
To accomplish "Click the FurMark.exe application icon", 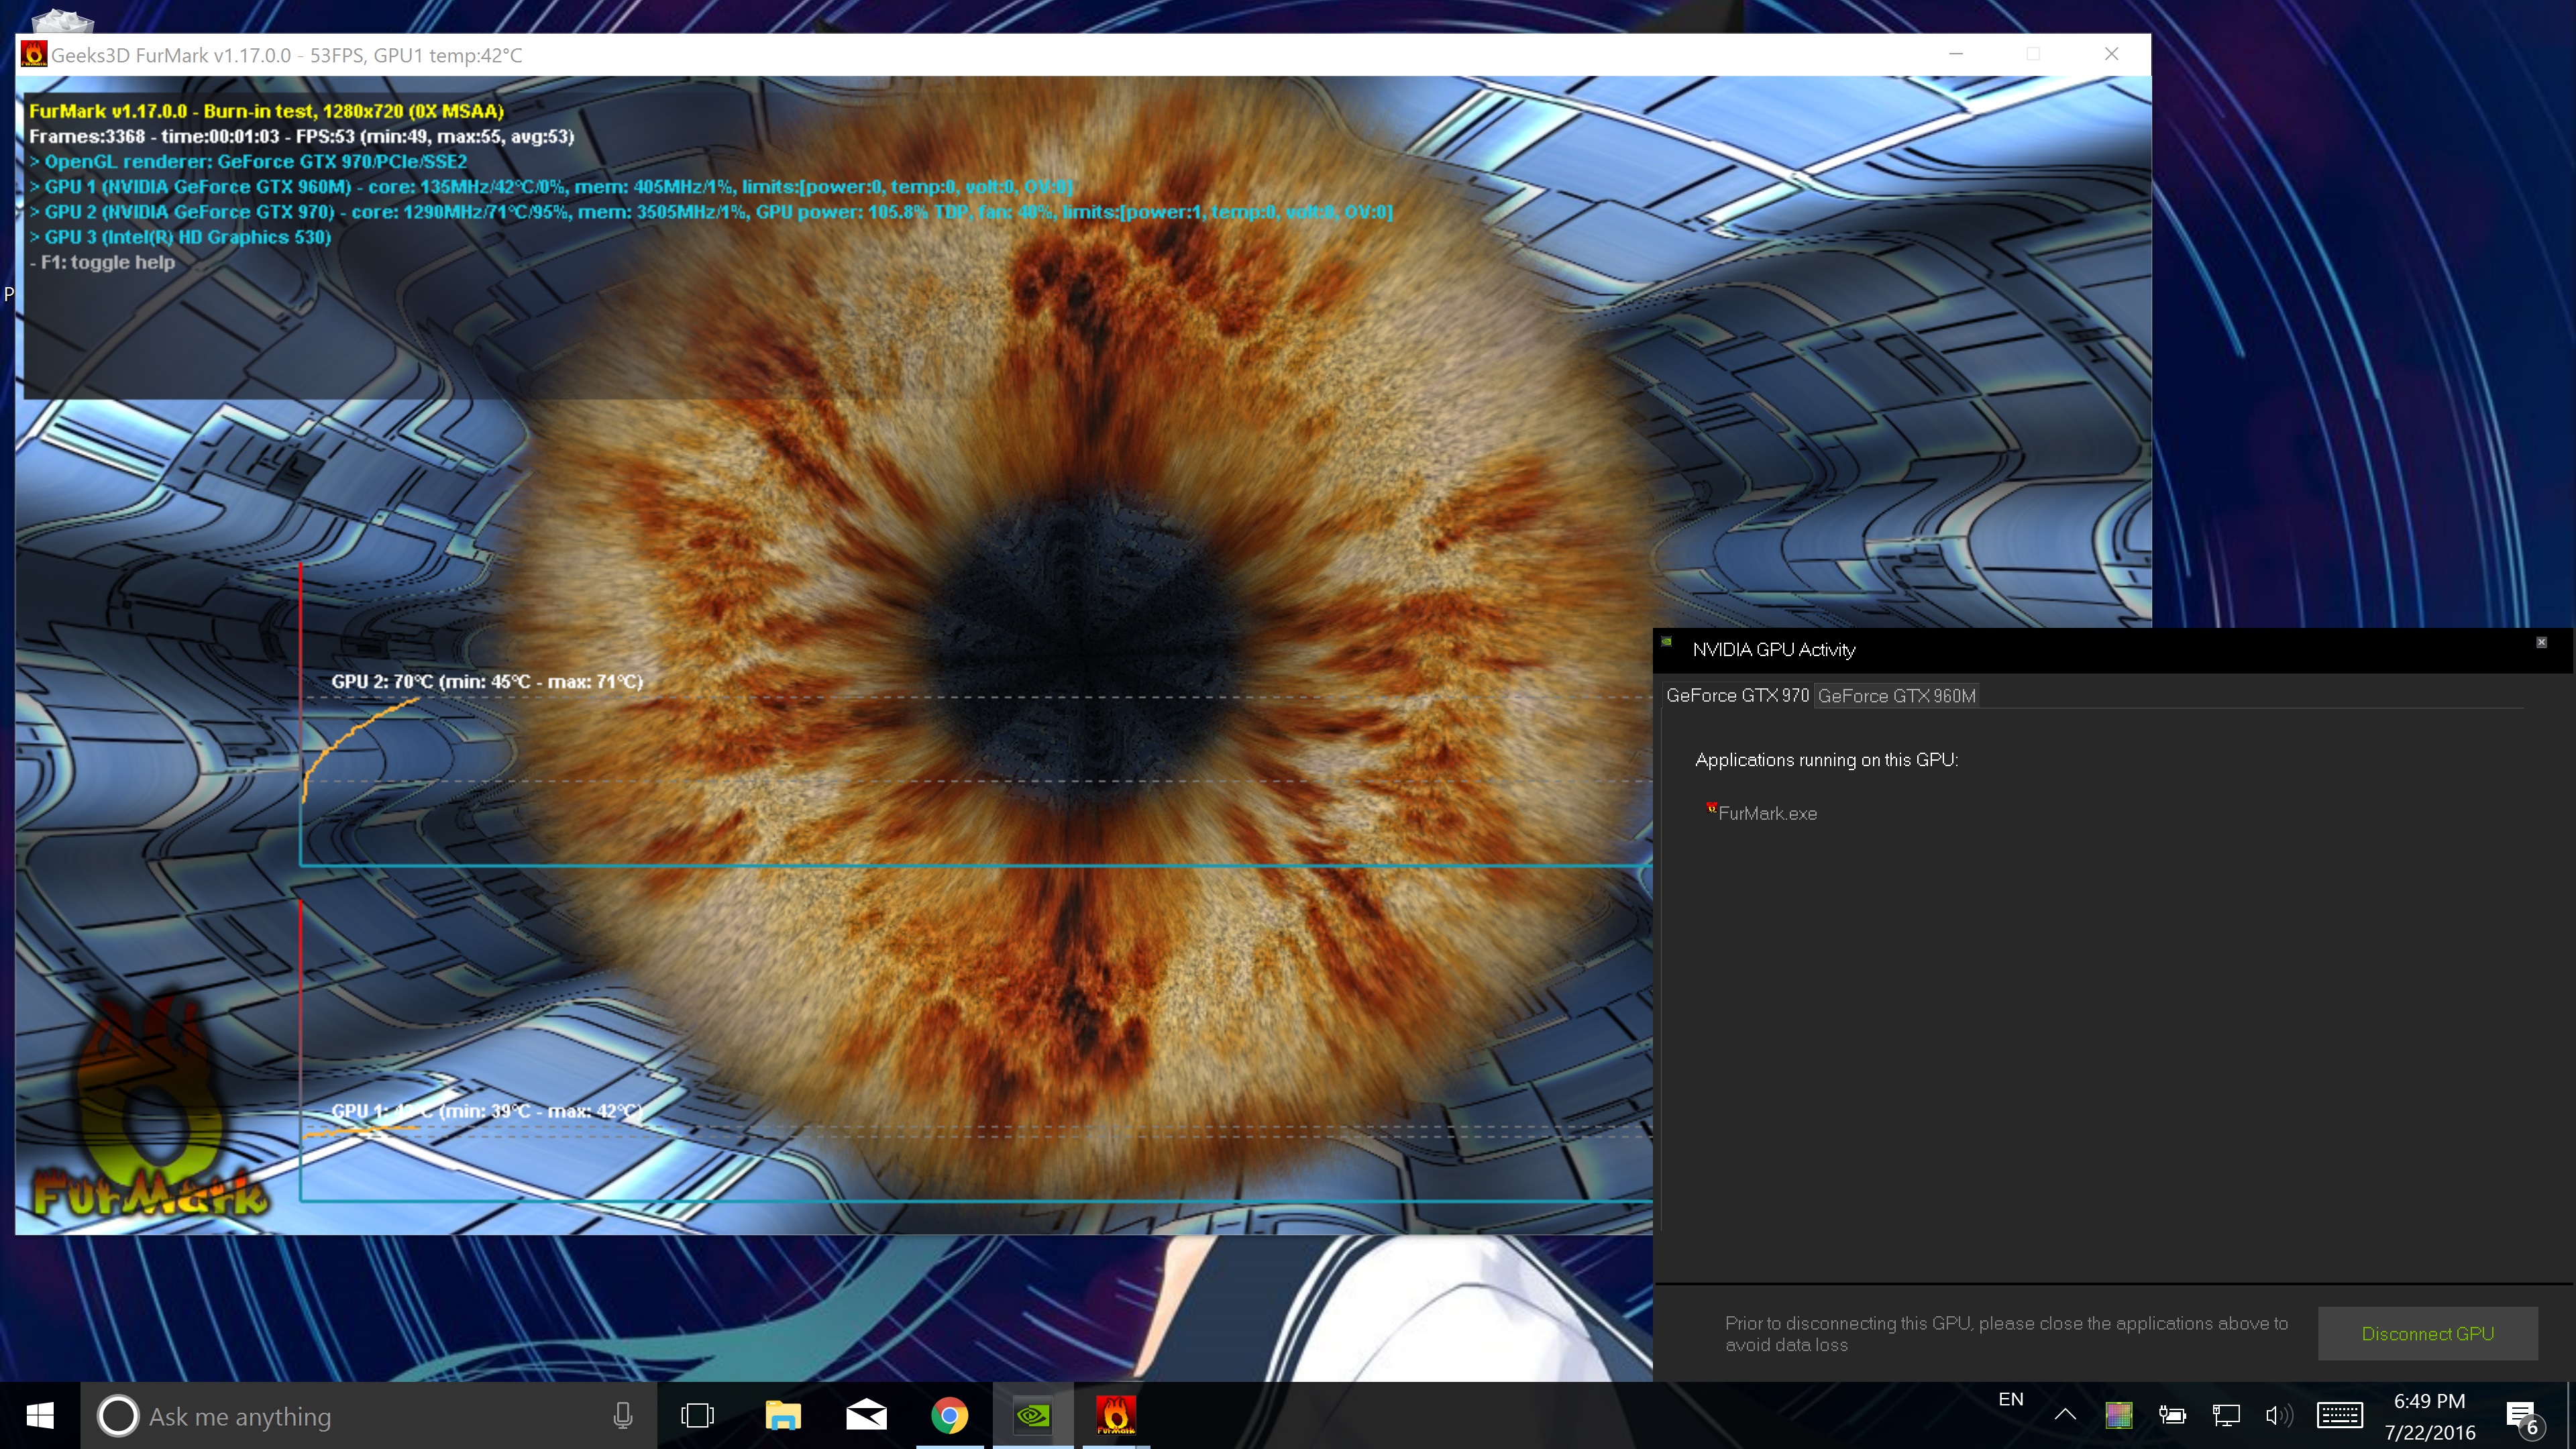I will (1711, 808).
